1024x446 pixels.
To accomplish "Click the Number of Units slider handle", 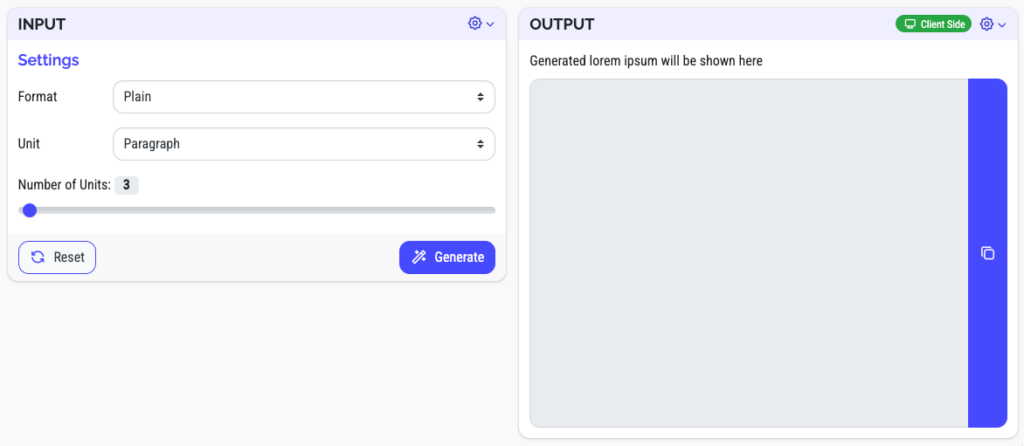I will (29, 210).
